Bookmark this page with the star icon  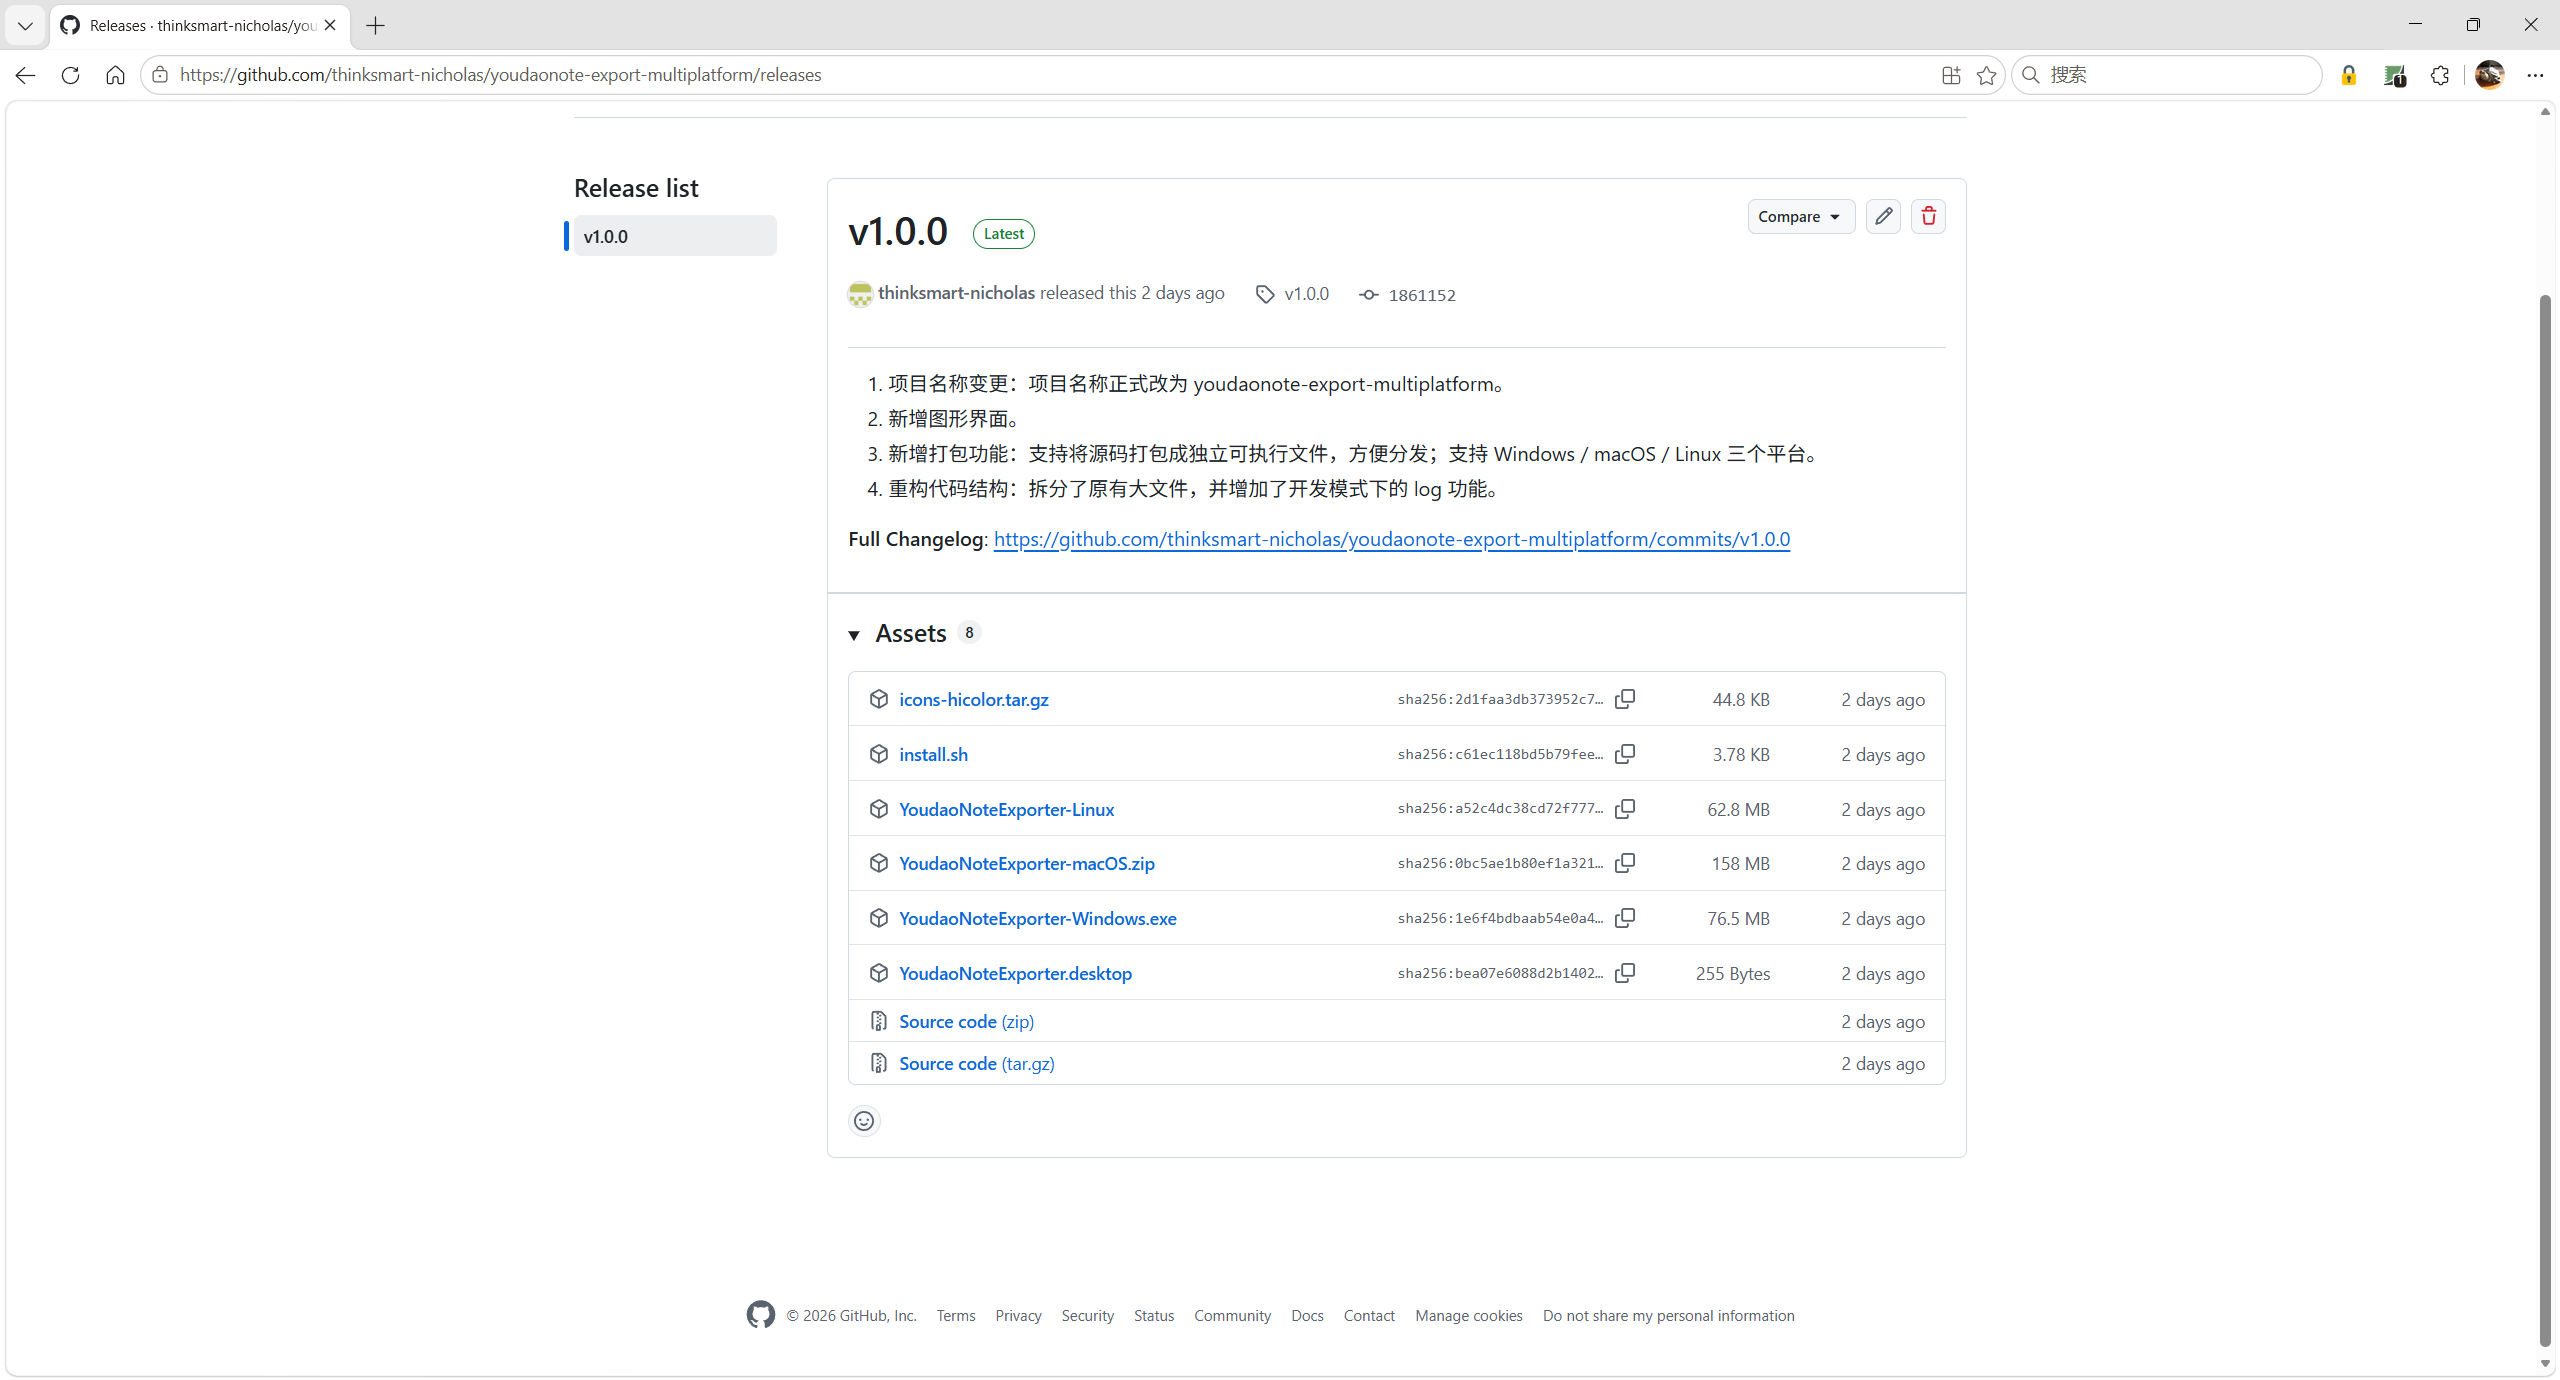1987,75
